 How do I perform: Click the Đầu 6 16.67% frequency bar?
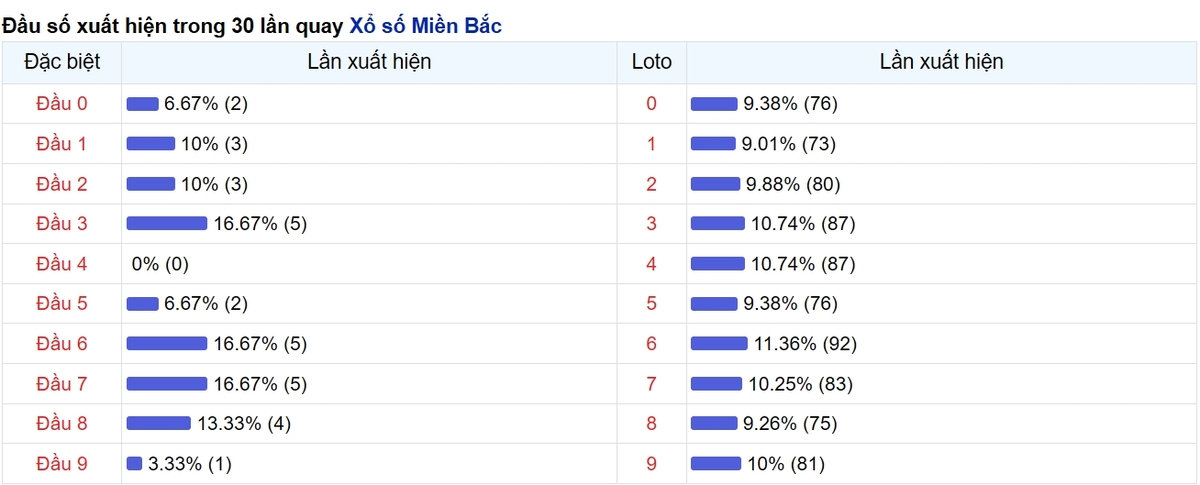[166, 344]
